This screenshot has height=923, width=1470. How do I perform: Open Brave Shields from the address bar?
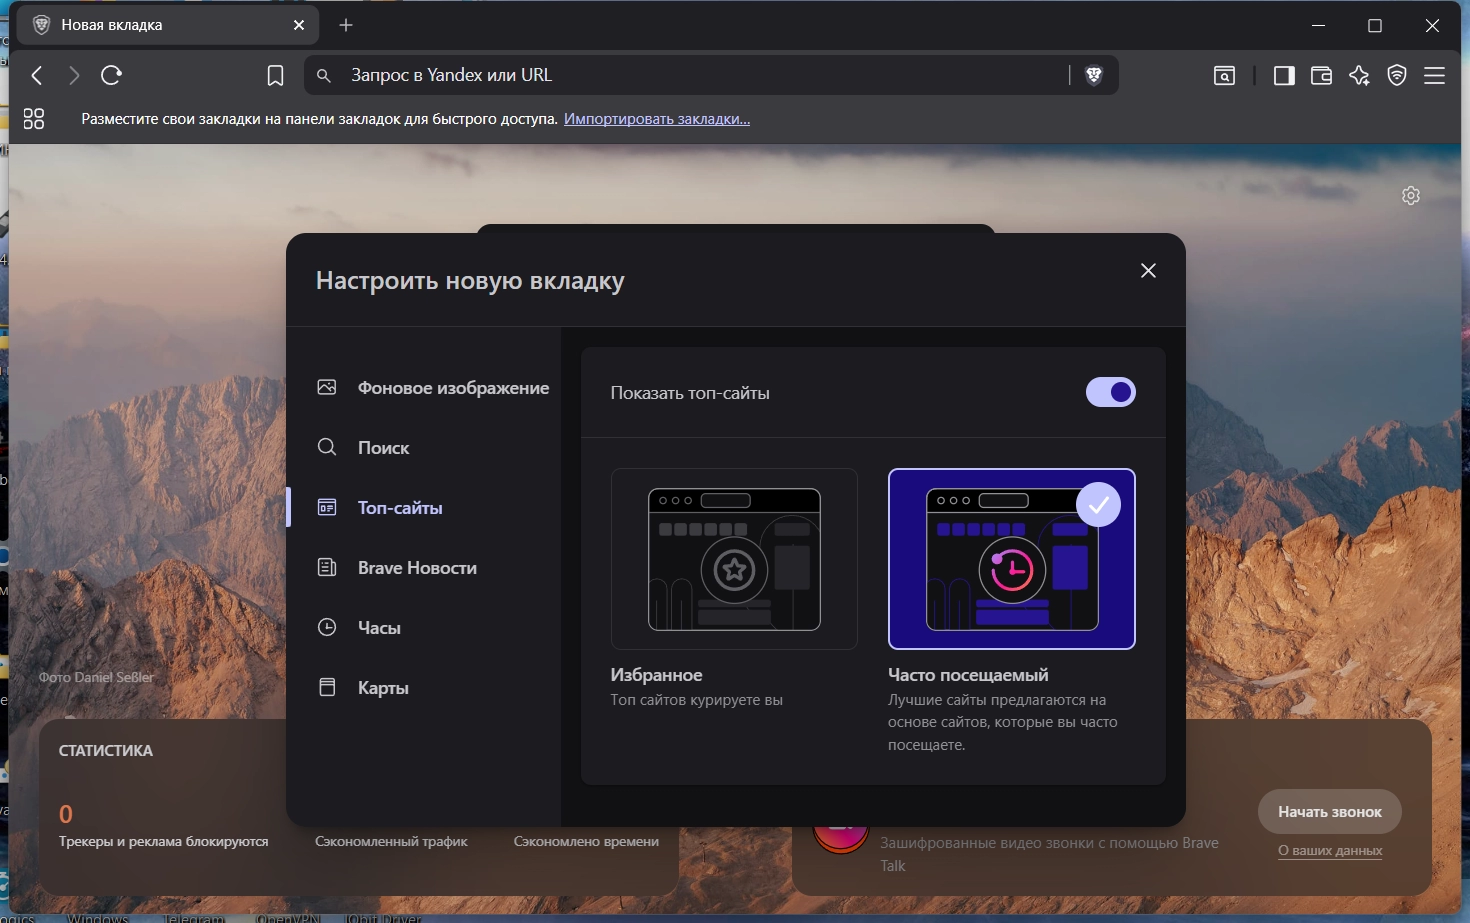[x=1094, y=75]
